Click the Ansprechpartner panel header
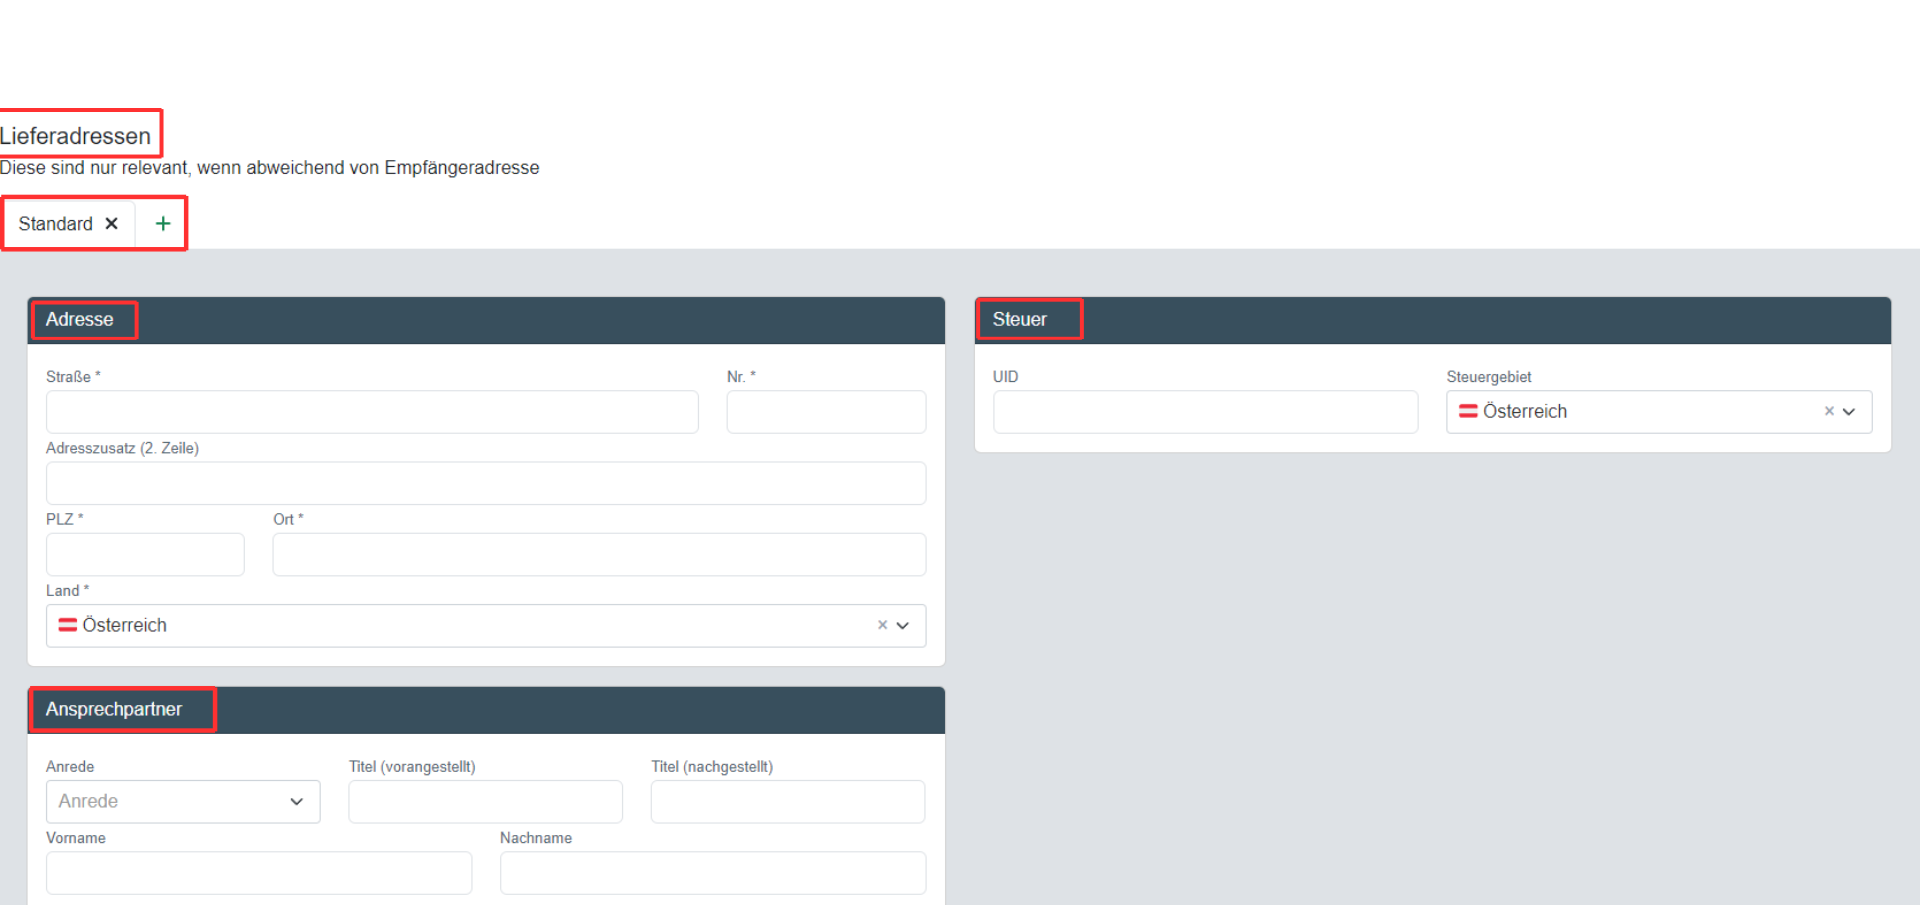The image size is (1920, 905). 486,709
